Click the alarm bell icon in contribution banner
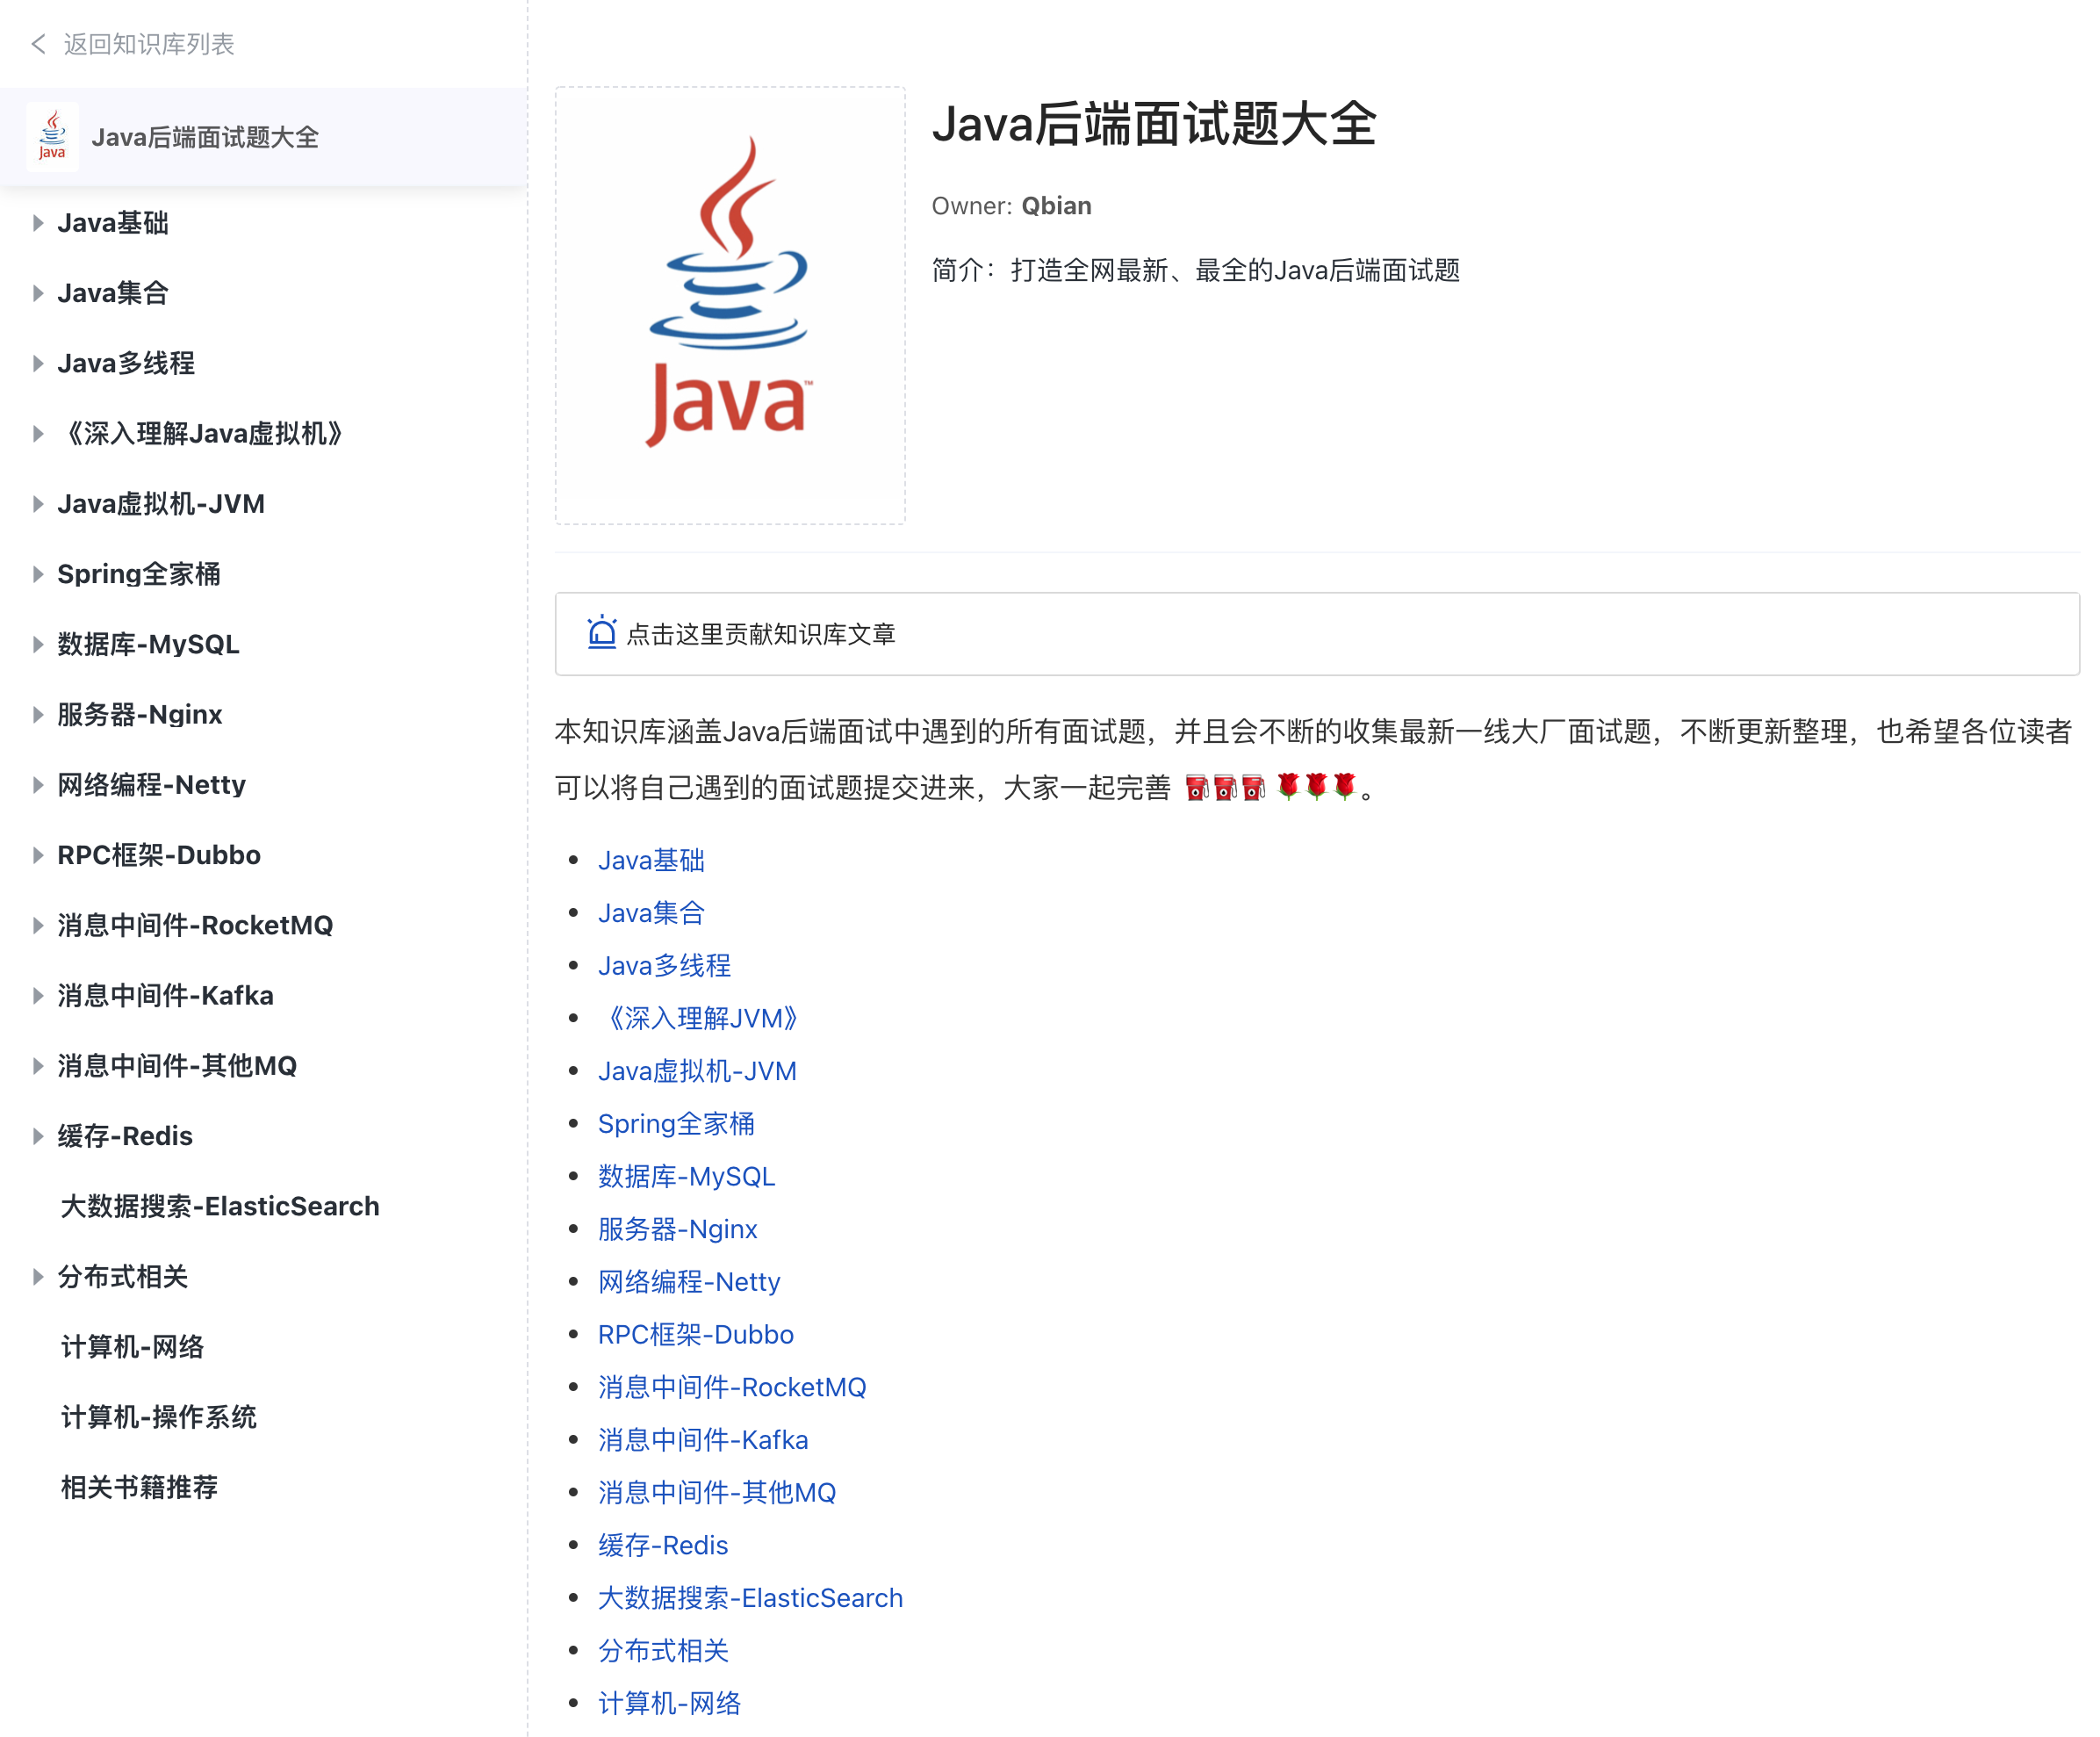2100x1737 pixels. (601, 633)
